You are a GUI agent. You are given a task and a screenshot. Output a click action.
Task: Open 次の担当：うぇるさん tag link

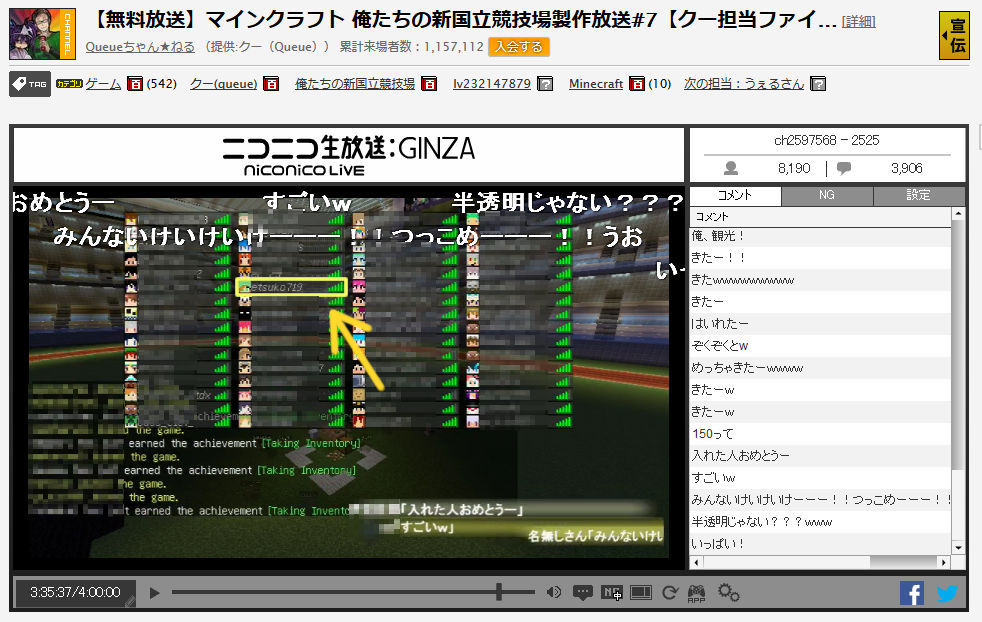coord(743,84)
